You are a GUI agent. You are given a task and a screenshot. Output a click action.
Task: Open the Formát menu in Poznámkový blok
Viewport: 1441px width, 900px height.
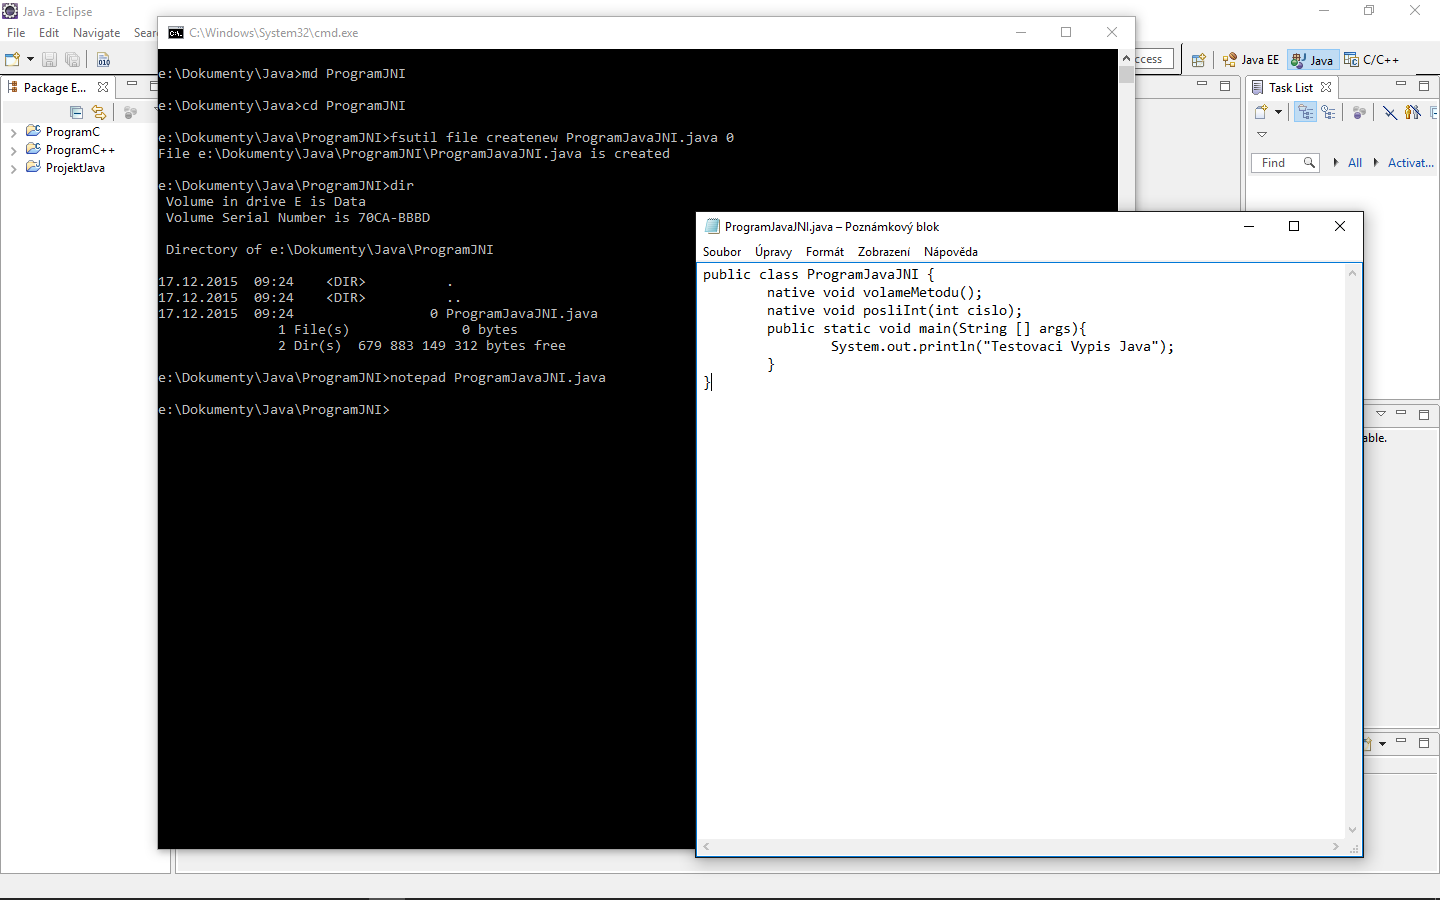point(824,252)
